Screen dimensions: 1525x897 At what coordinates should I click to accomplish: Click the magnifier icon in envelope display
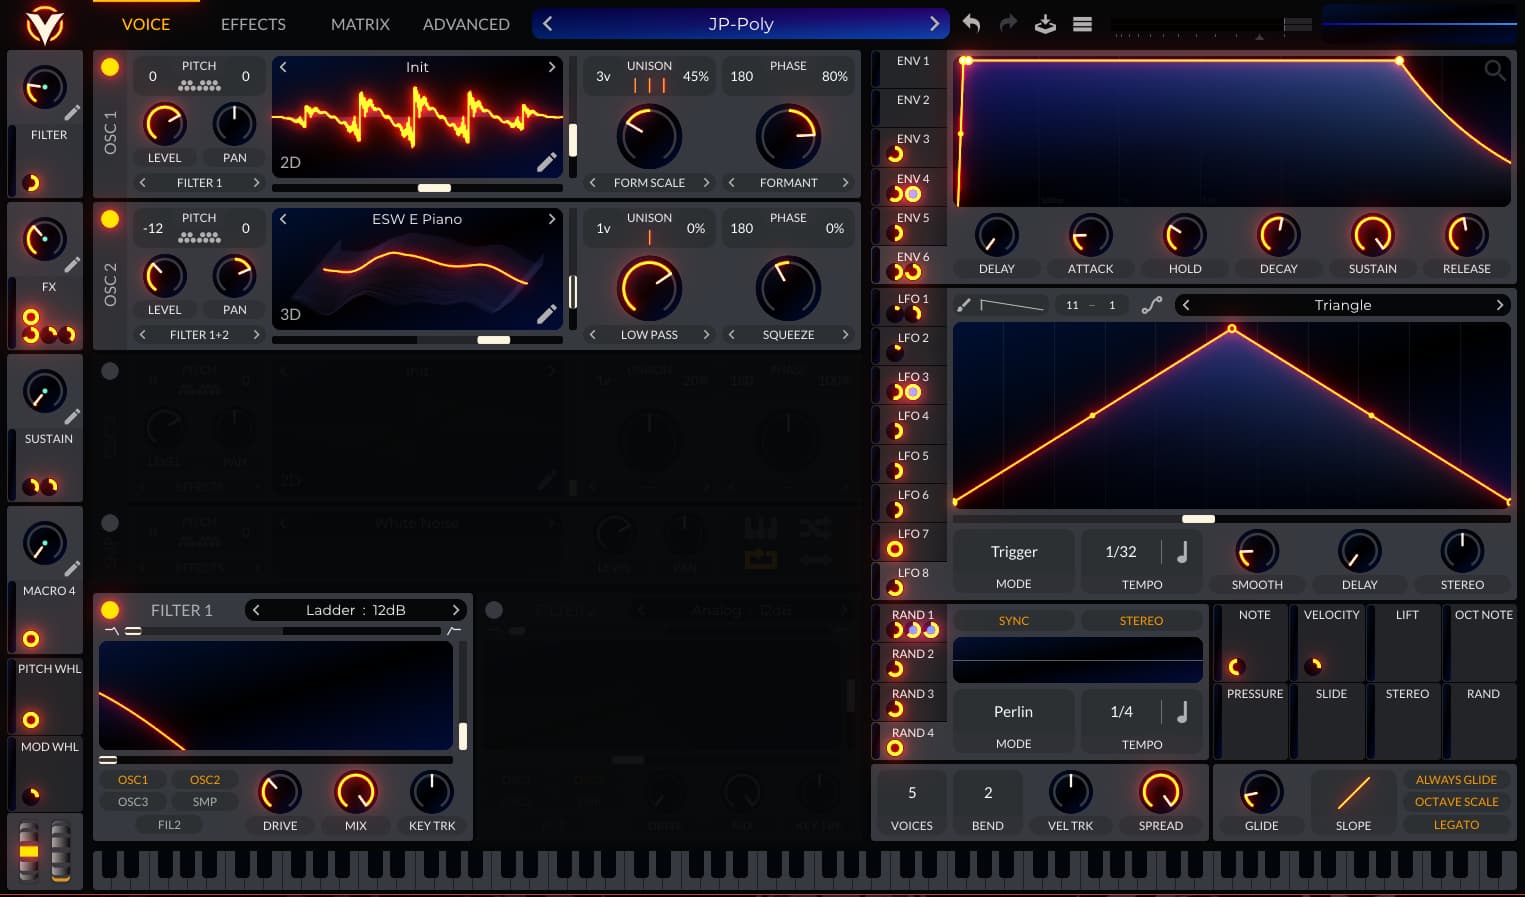point(1494,70)
